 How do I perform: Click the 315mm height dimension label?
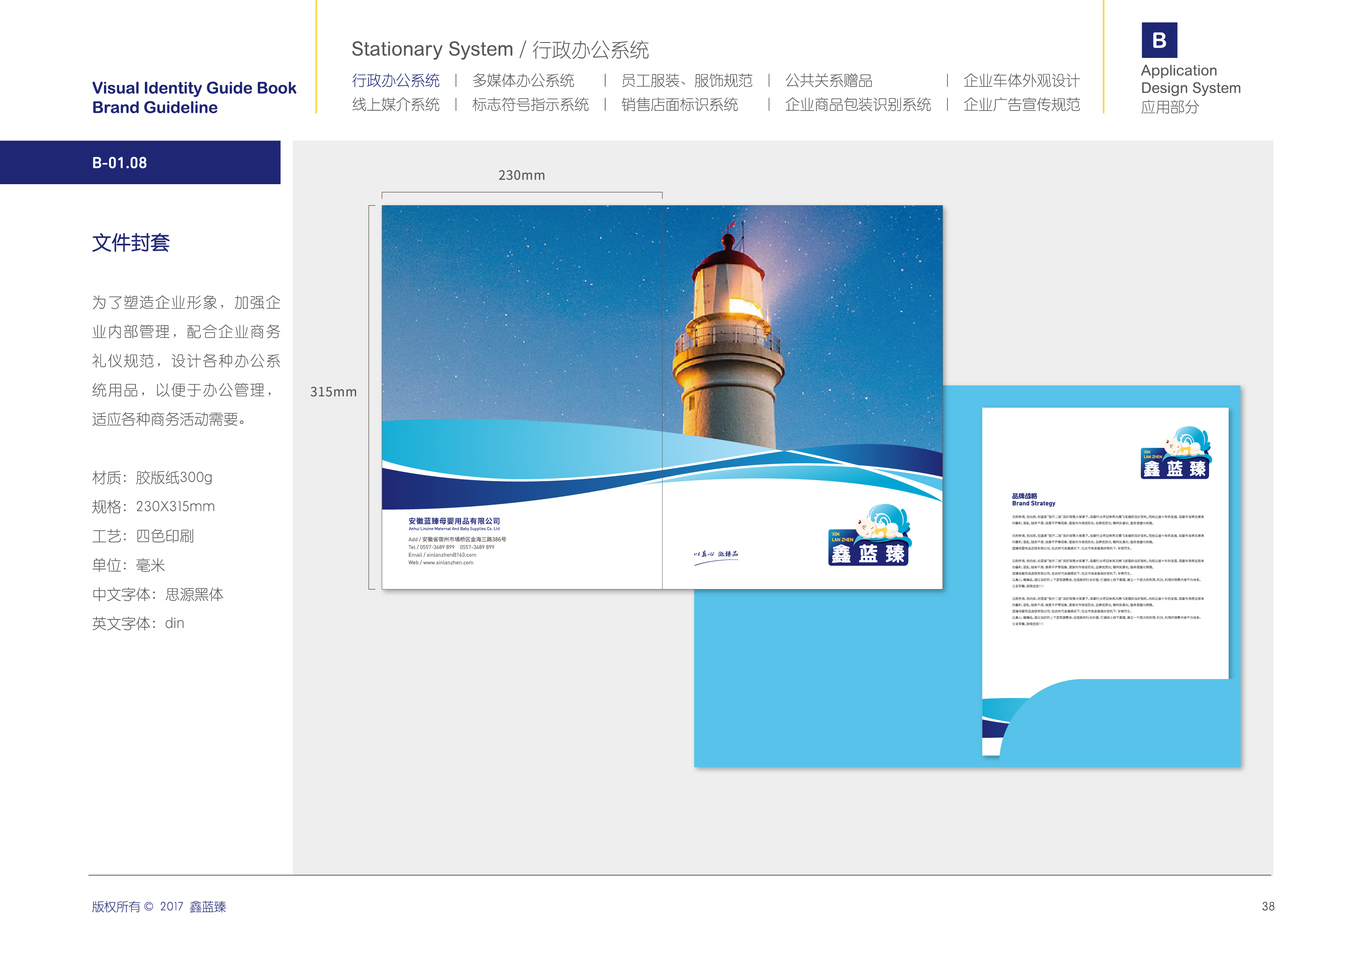333,392
